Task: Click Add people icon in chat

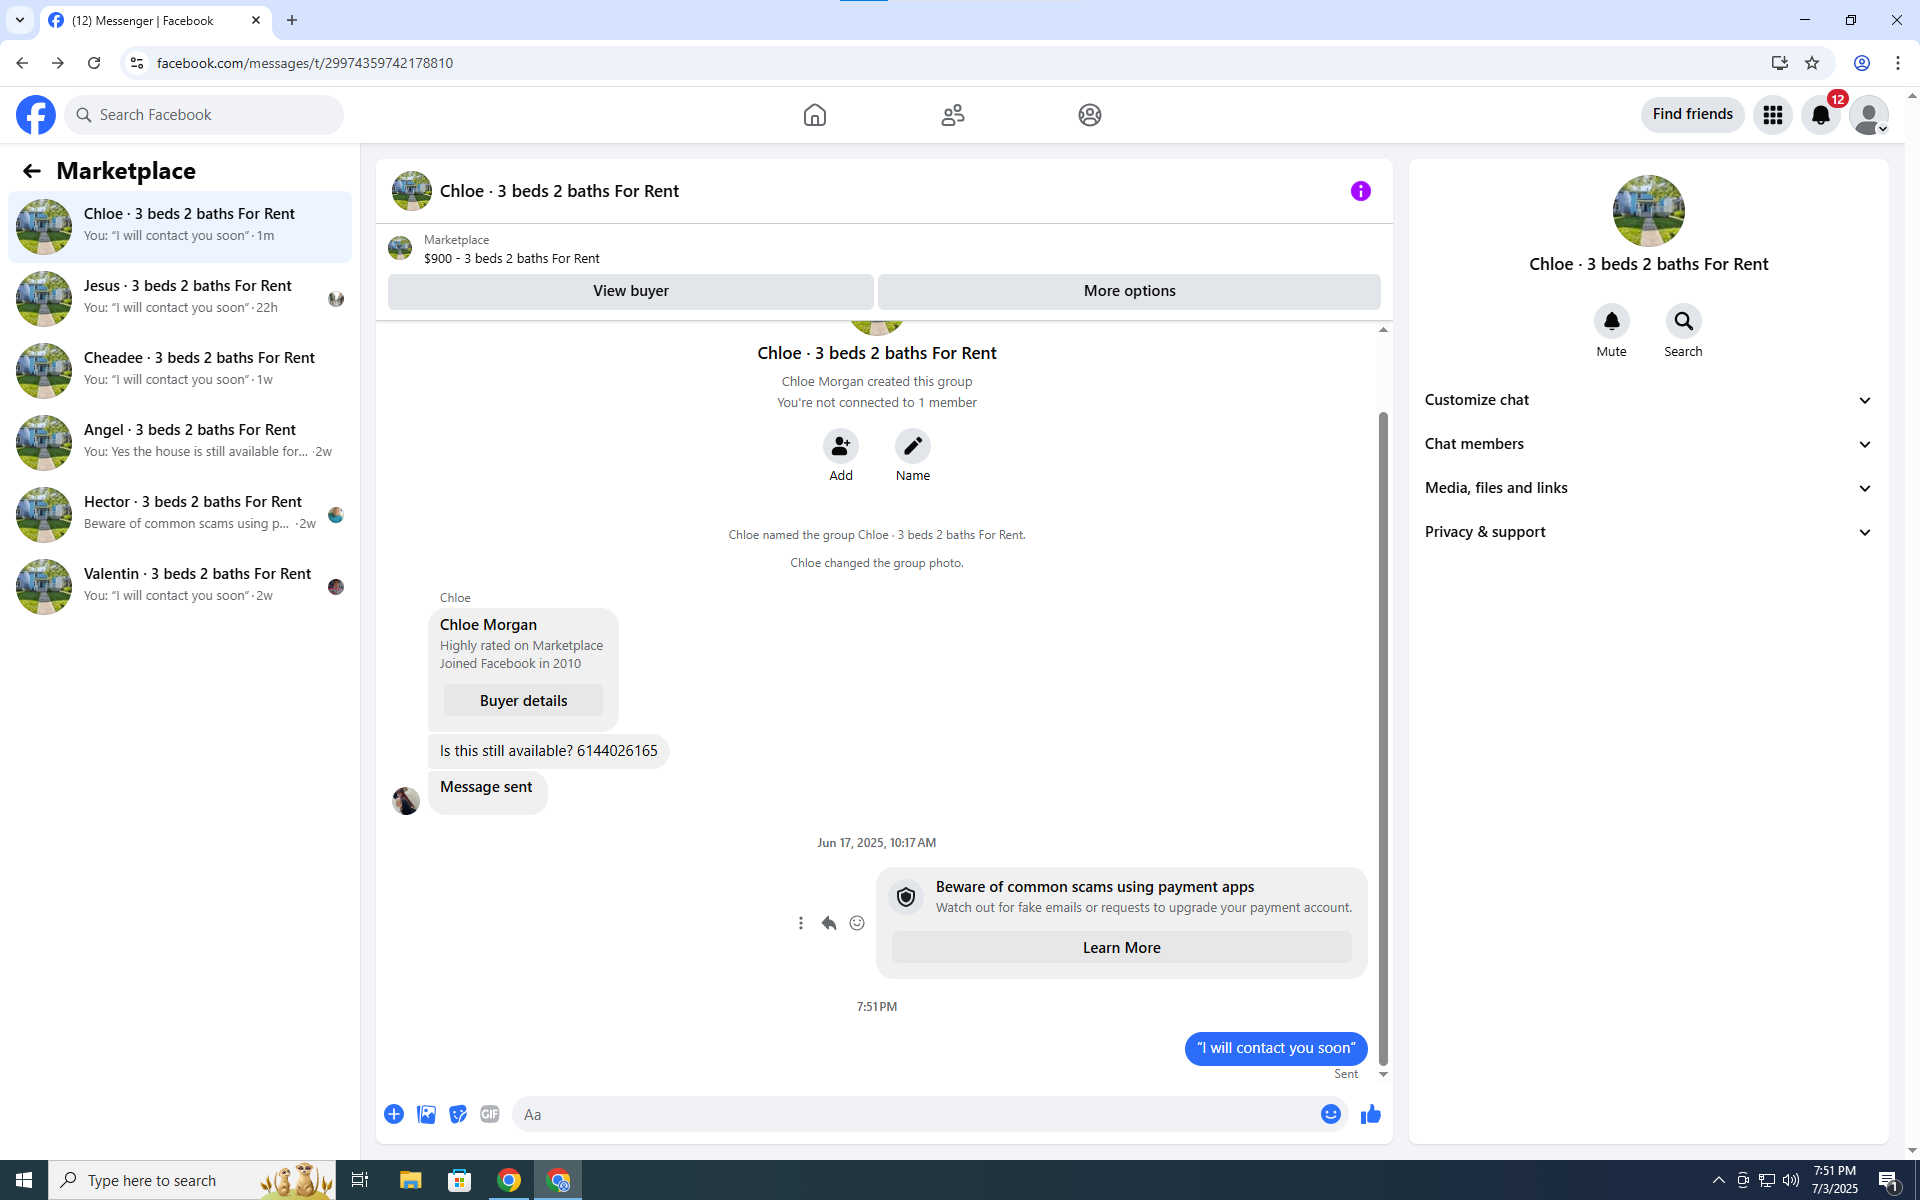Action: (x=840, y=446)
